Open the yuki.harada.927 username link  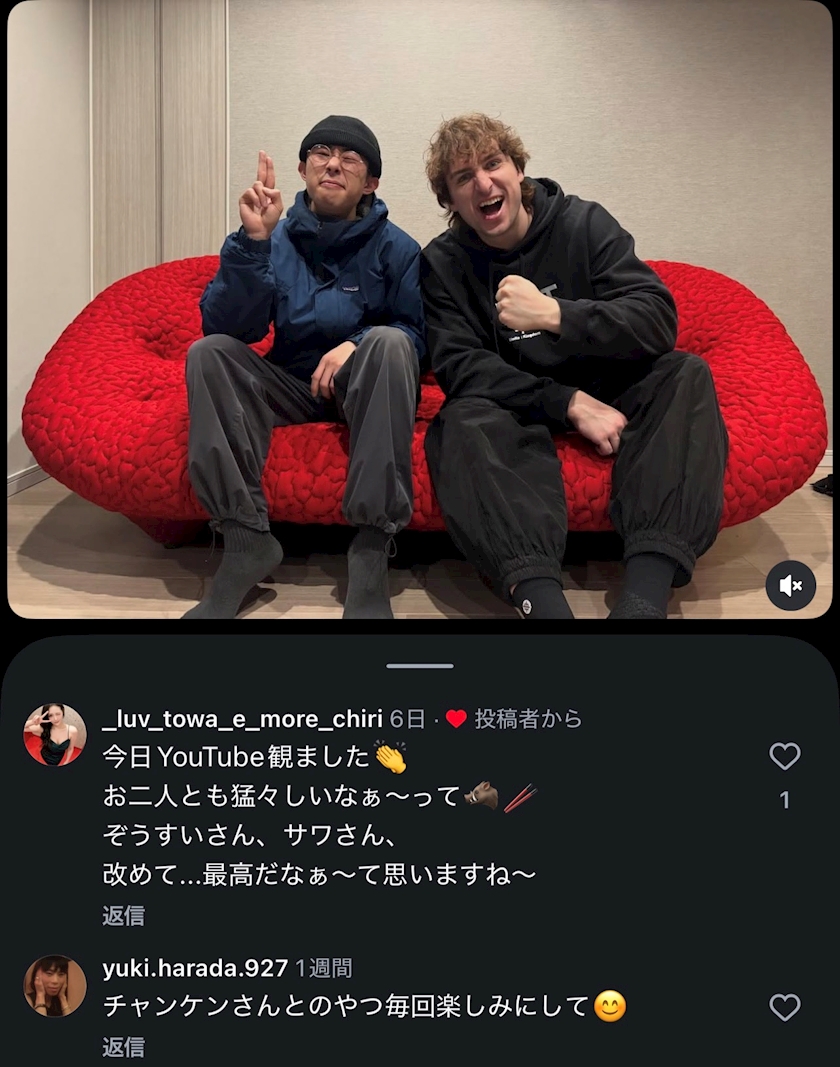195,968
